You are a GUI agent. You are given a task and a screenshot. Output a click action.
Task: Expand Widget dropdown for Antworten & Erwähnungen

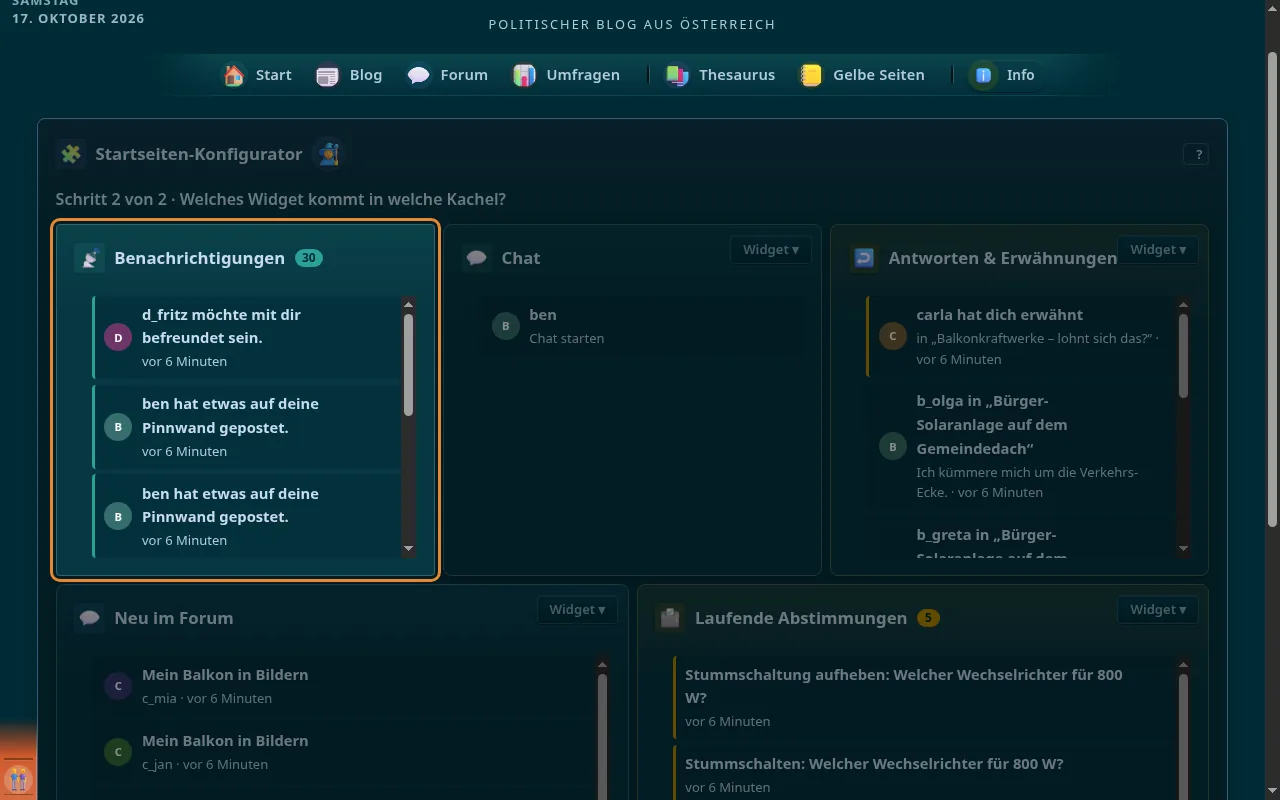pos(1157,250)
